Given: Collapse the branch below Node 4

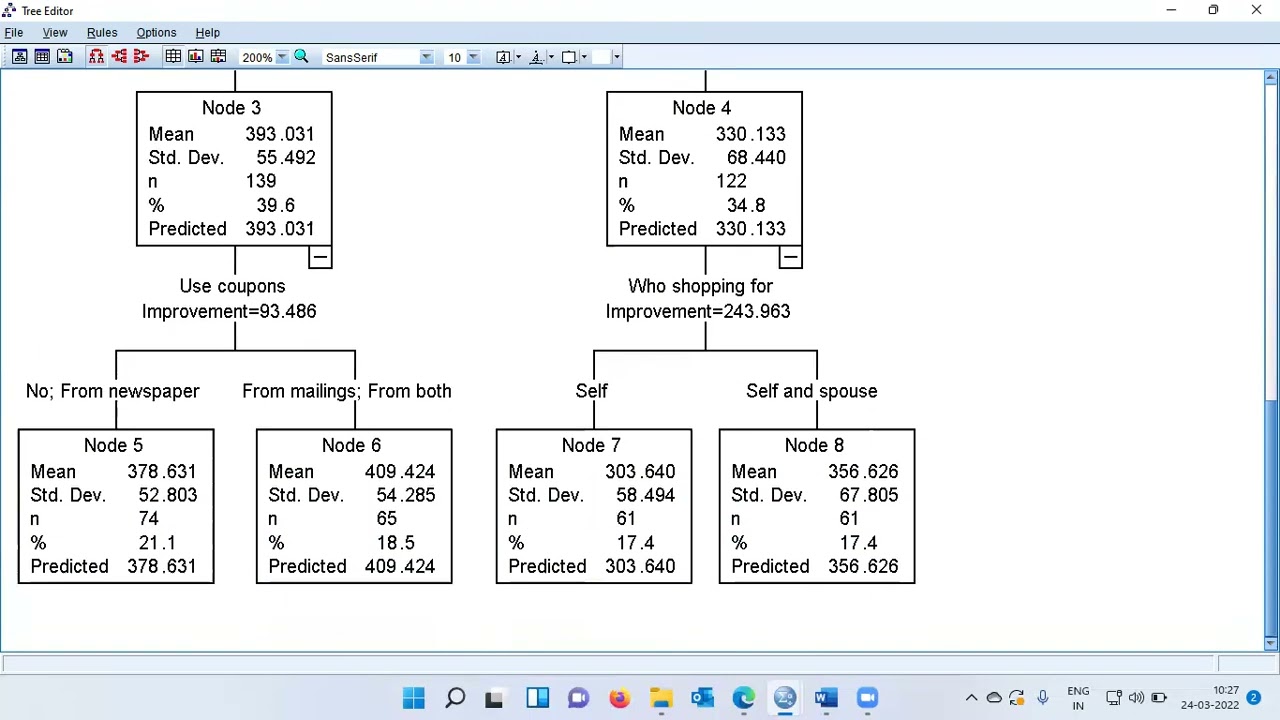Looking at the screenshot, I should coord(790,257).
